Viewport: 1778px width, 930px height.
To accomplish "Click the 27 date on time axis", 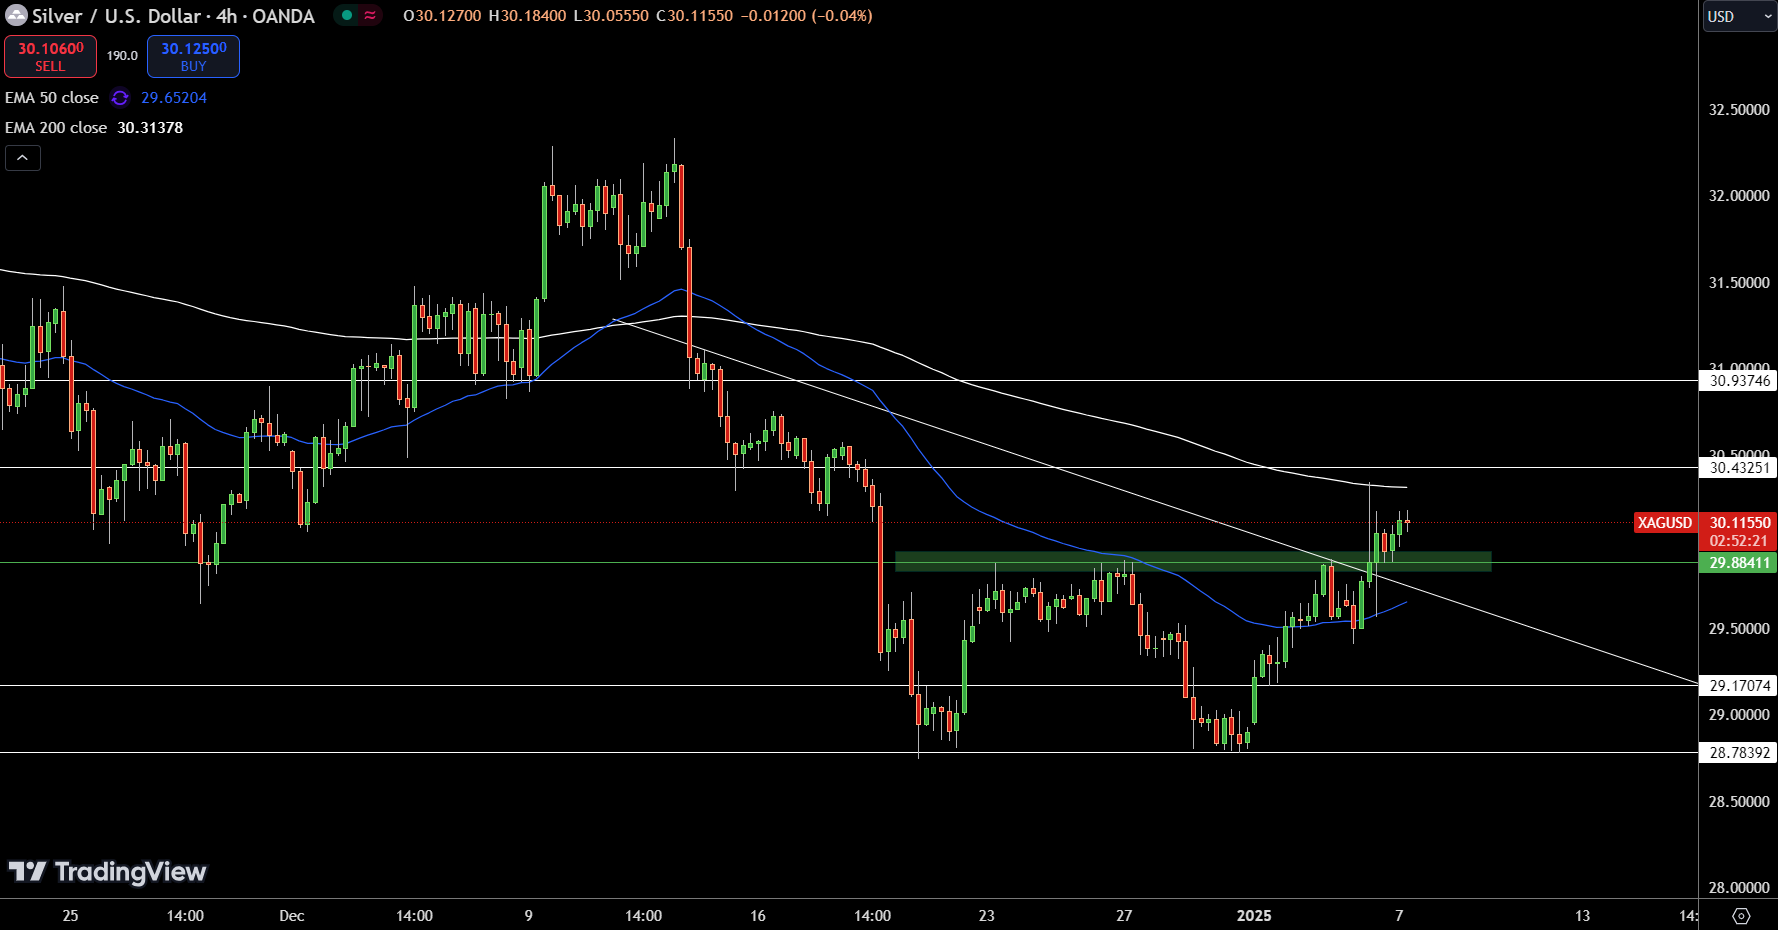I will pos(1124,916).
